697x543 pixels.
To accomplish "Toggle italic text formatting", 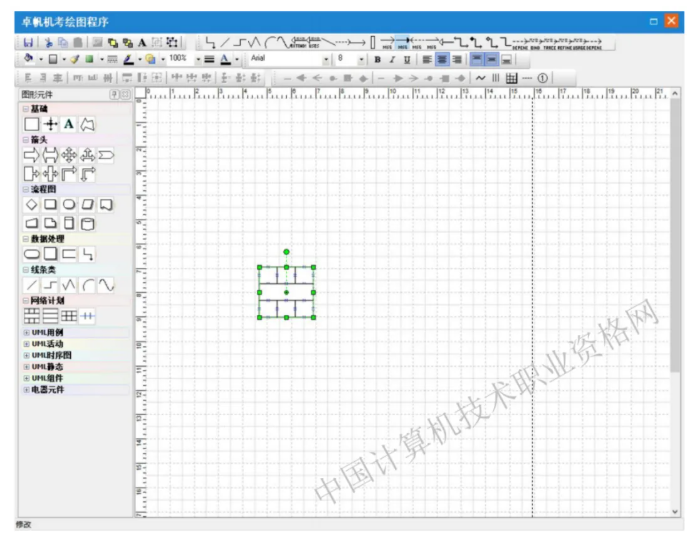I will [392, 59].
